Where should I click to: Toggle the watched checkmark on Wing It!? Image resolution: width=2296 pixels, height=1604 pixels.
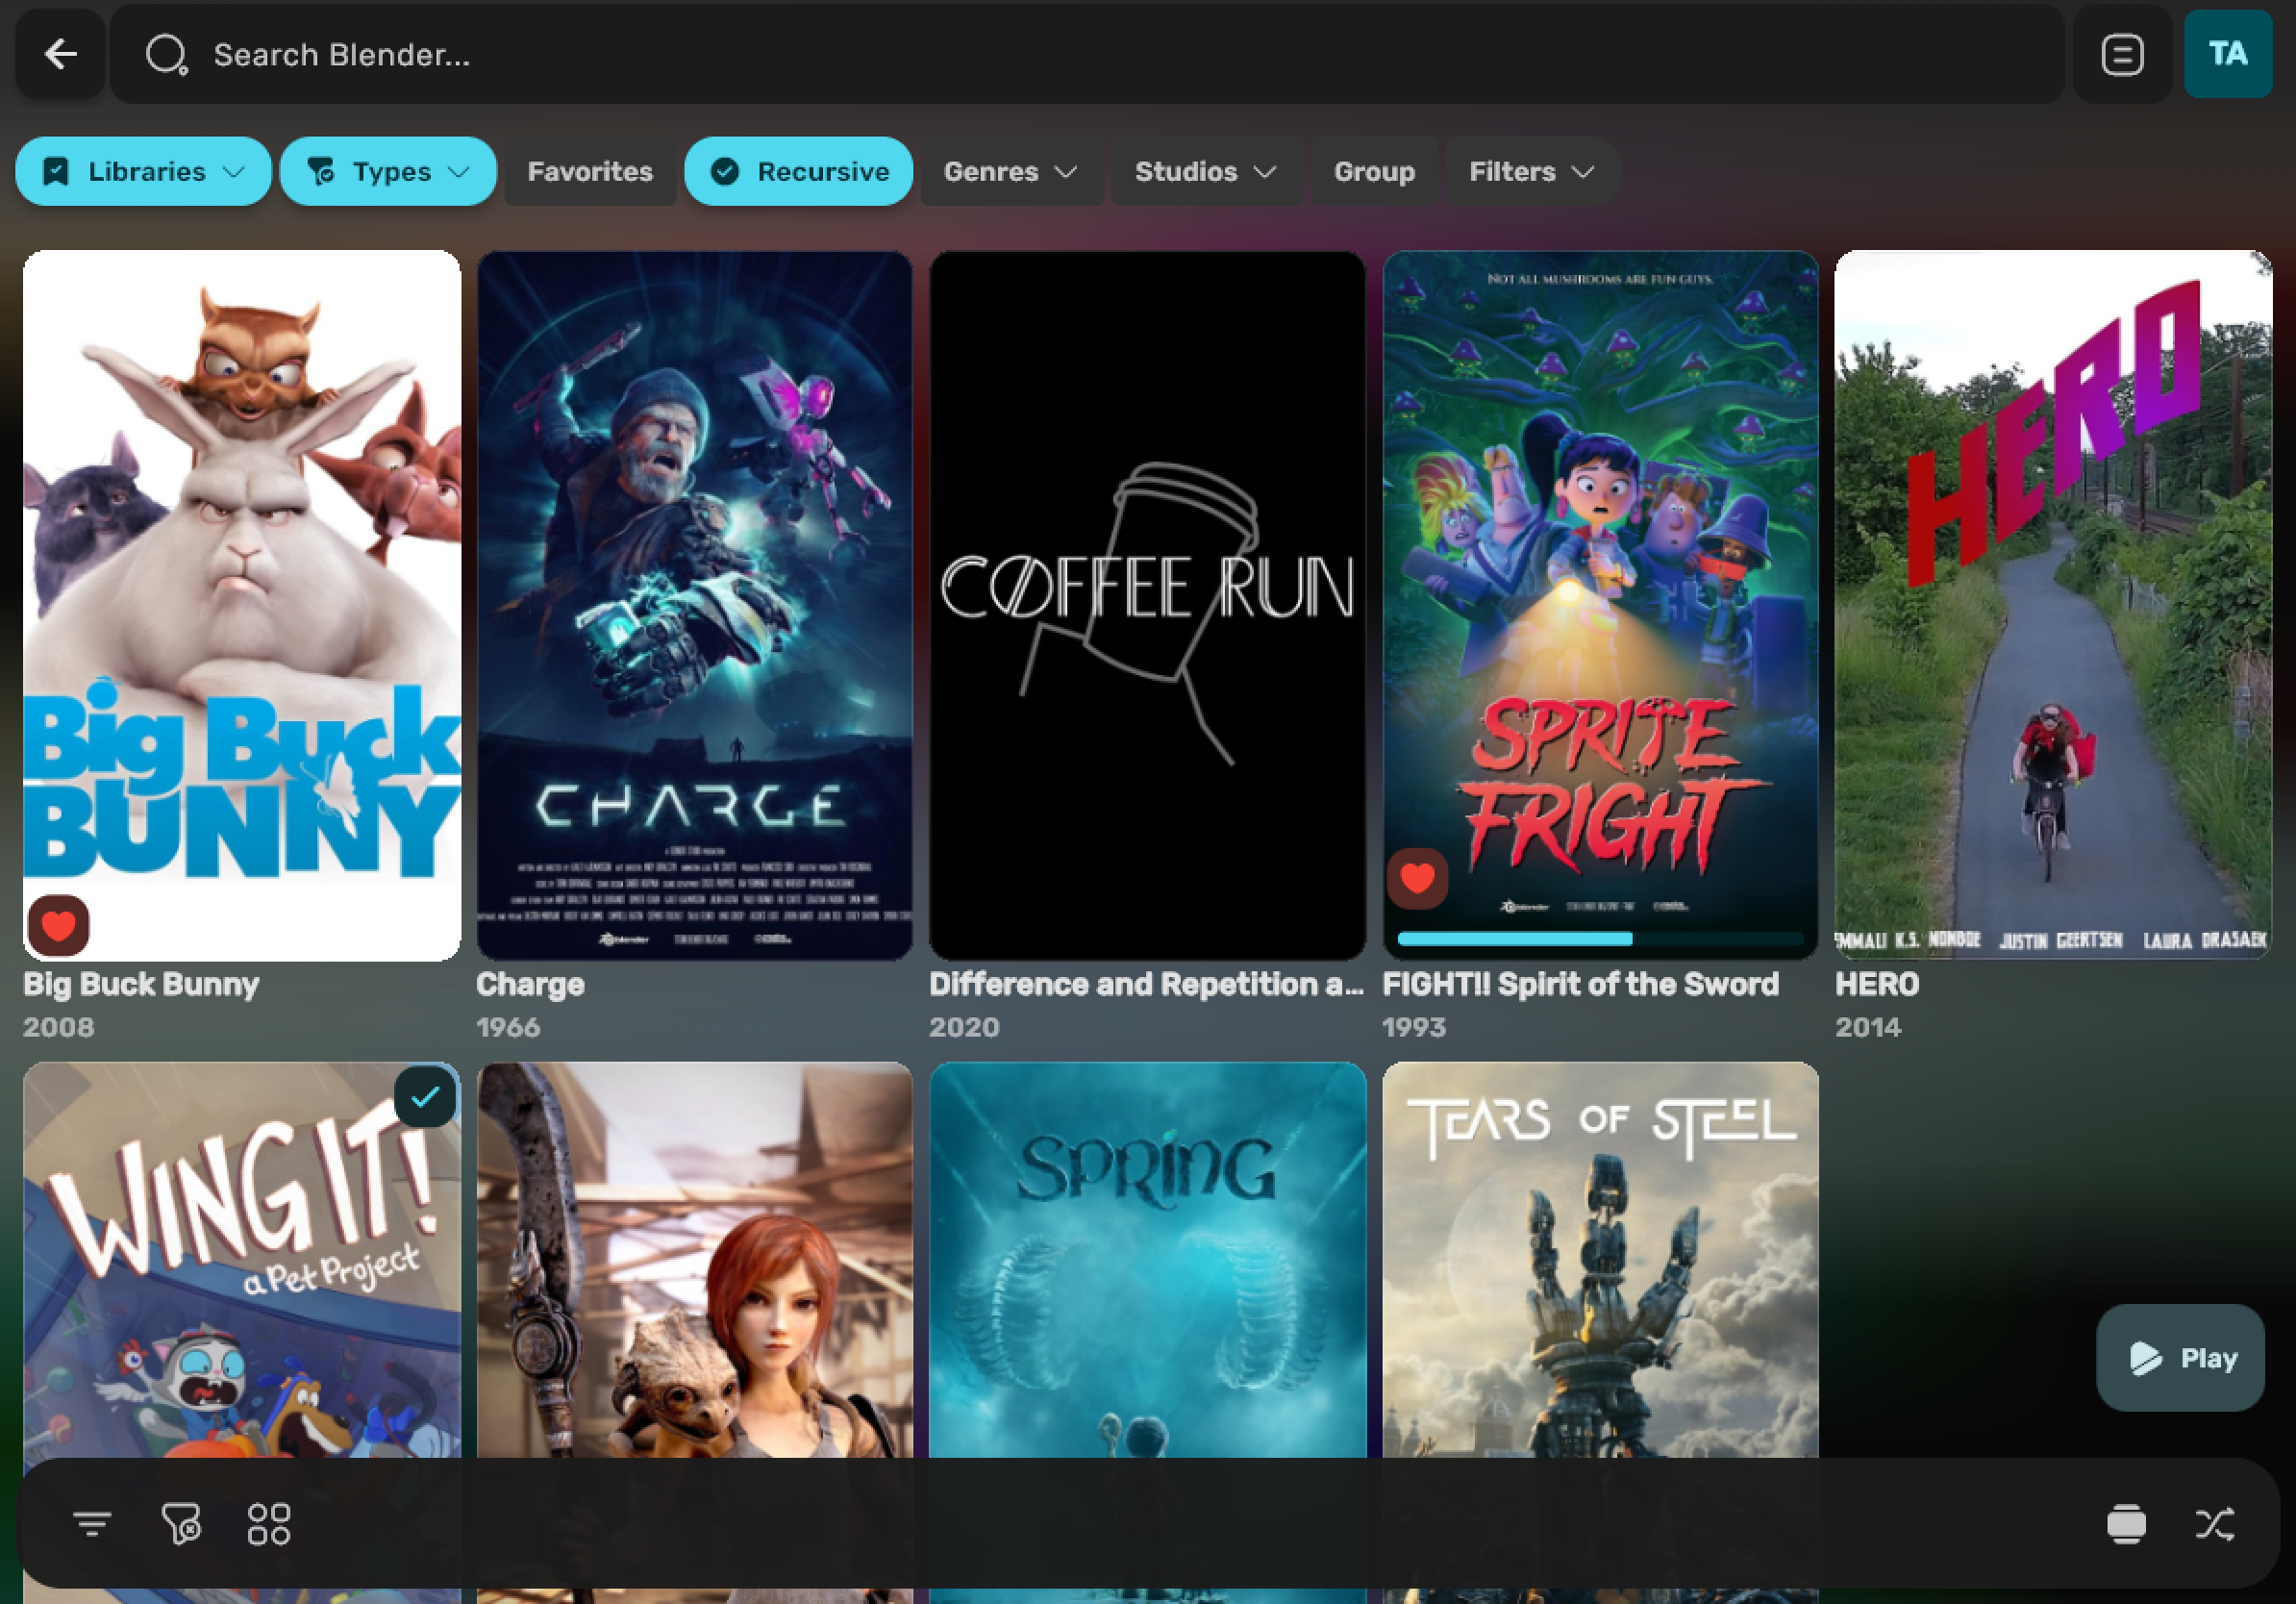(425, 1097)
